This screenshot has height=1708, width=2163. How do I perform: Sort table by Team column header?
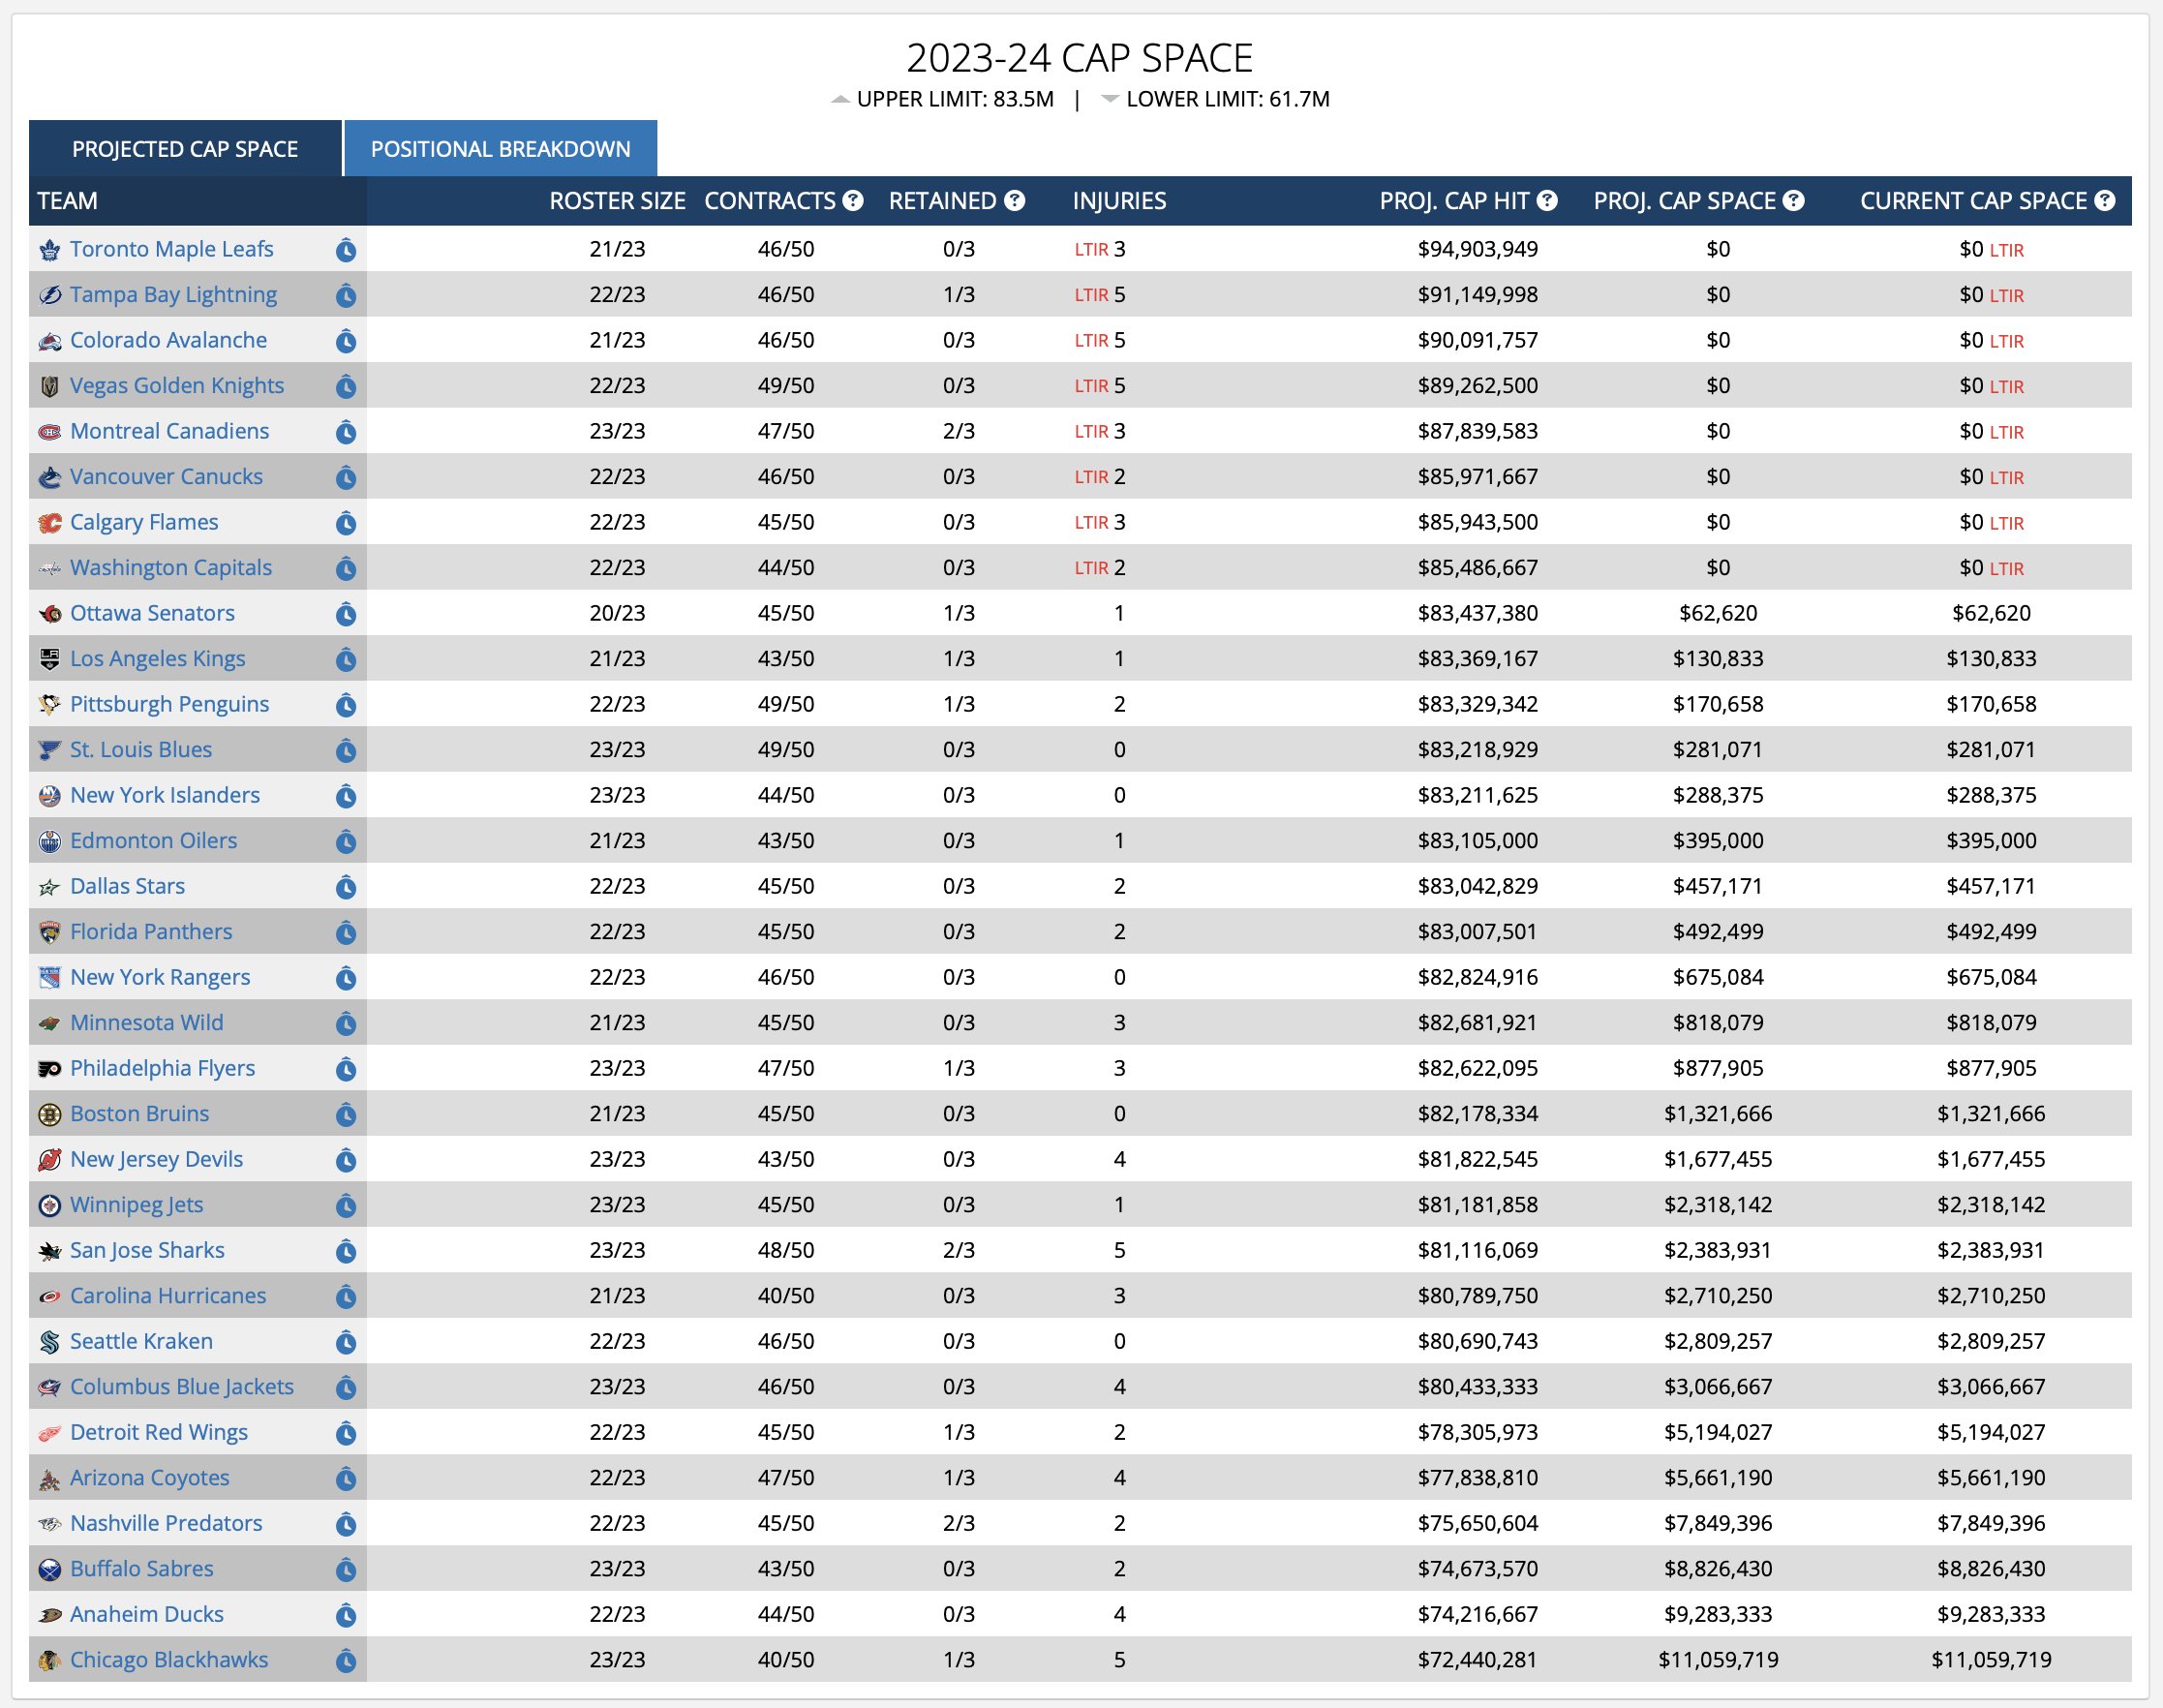(x=68, y=201)
